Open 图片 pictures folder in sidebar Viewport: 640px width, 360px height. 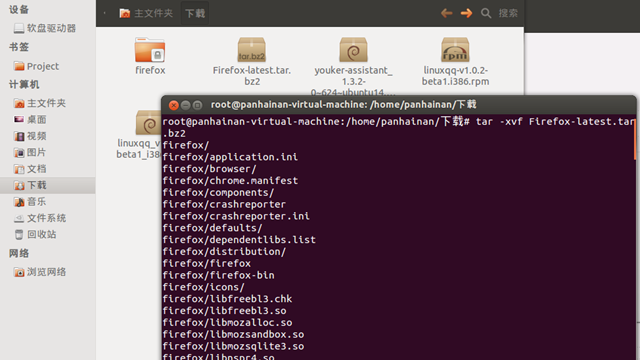30,152
